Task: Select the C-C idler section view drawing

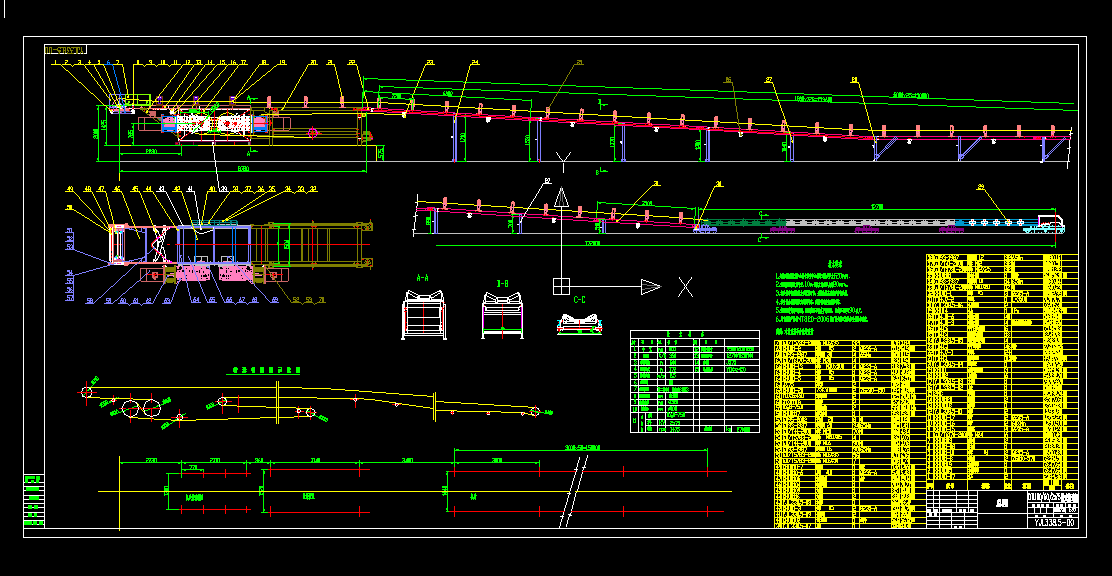Action: click(579, 322)
